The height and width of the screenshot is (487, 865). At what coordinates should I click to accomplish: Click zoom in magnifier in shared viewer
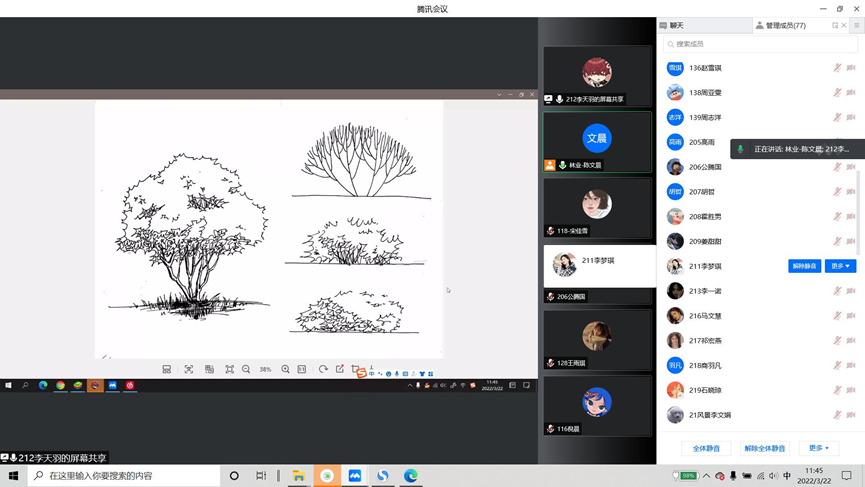[285, 369]
